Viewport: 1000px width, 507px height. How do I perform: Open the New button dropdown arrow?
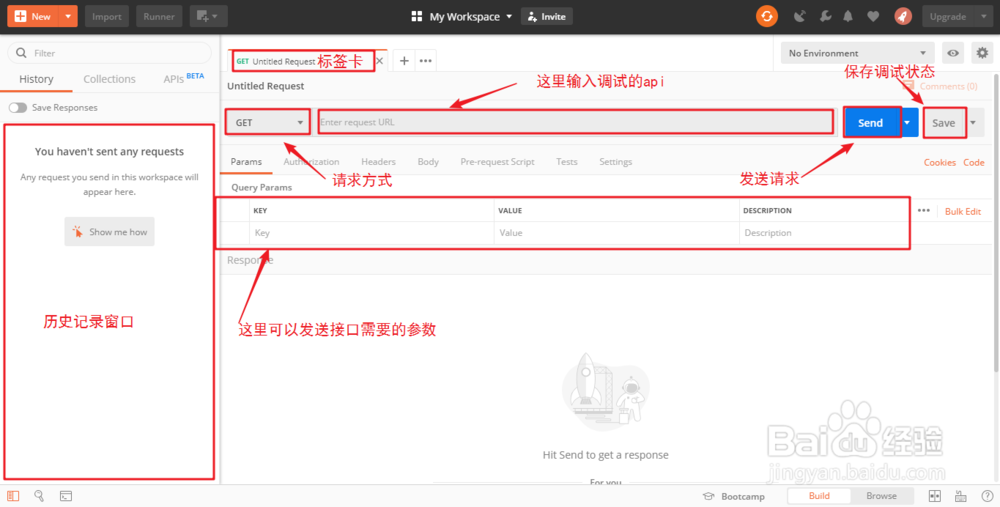pos(68,17)
